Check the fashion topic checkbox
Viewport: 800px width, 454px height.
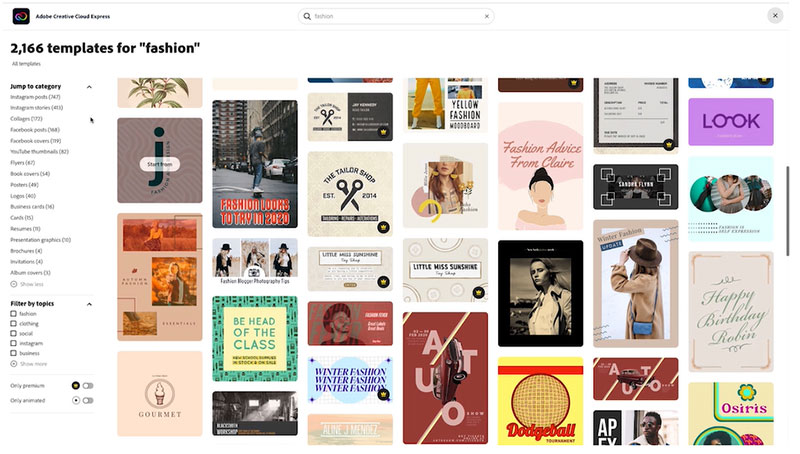(14, 315)
